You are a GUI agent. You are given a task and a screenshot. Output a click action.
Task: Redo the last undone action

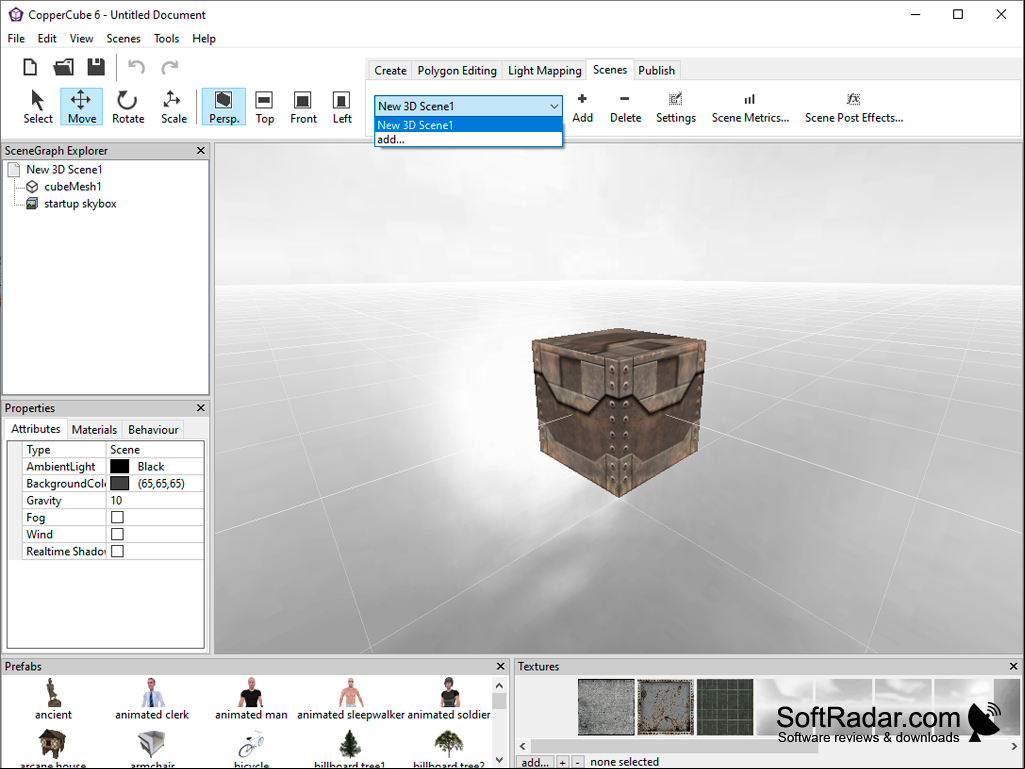(170, 67)
